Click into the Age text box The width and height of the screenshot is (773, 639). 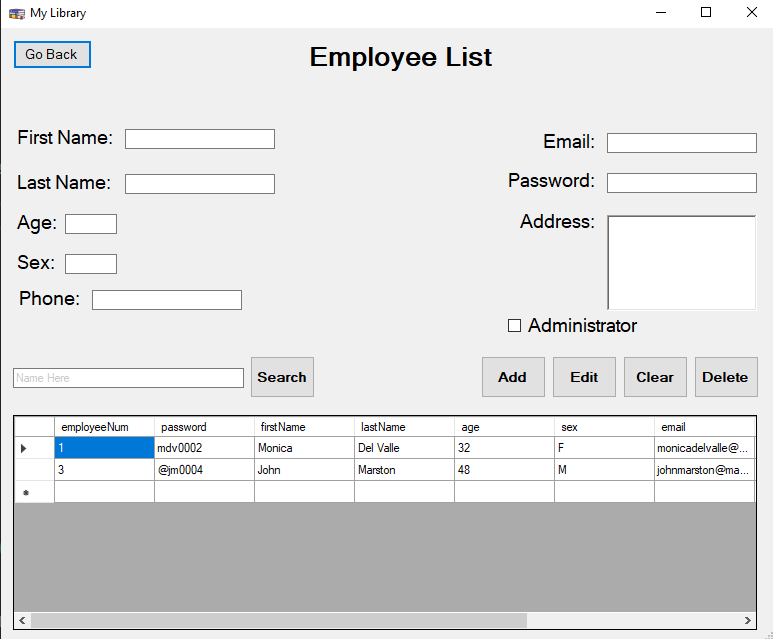tap(91, 224)
